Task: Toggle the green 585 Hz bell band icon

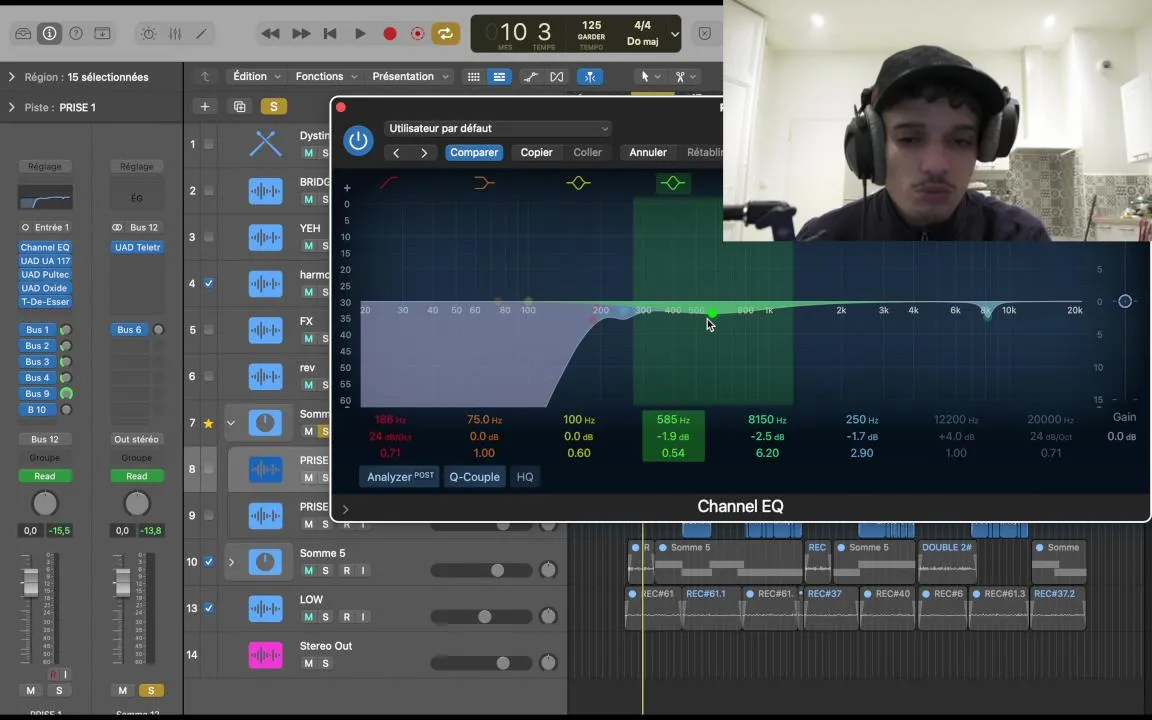Action: click(673, 182)
